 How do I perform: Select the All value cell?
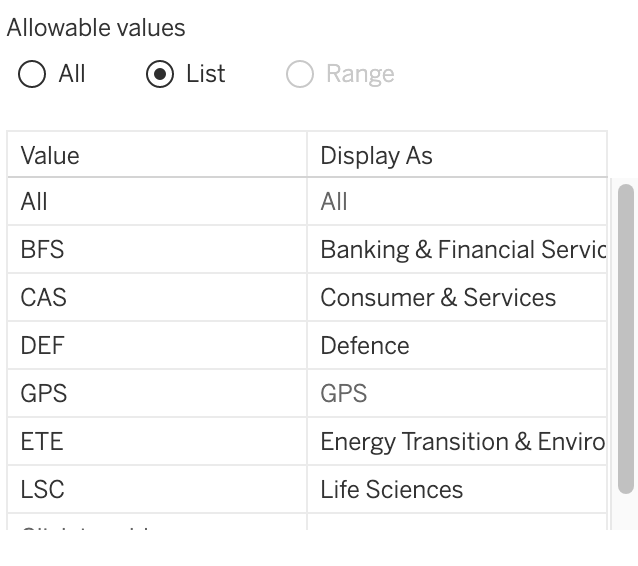(x=156, y=202)
